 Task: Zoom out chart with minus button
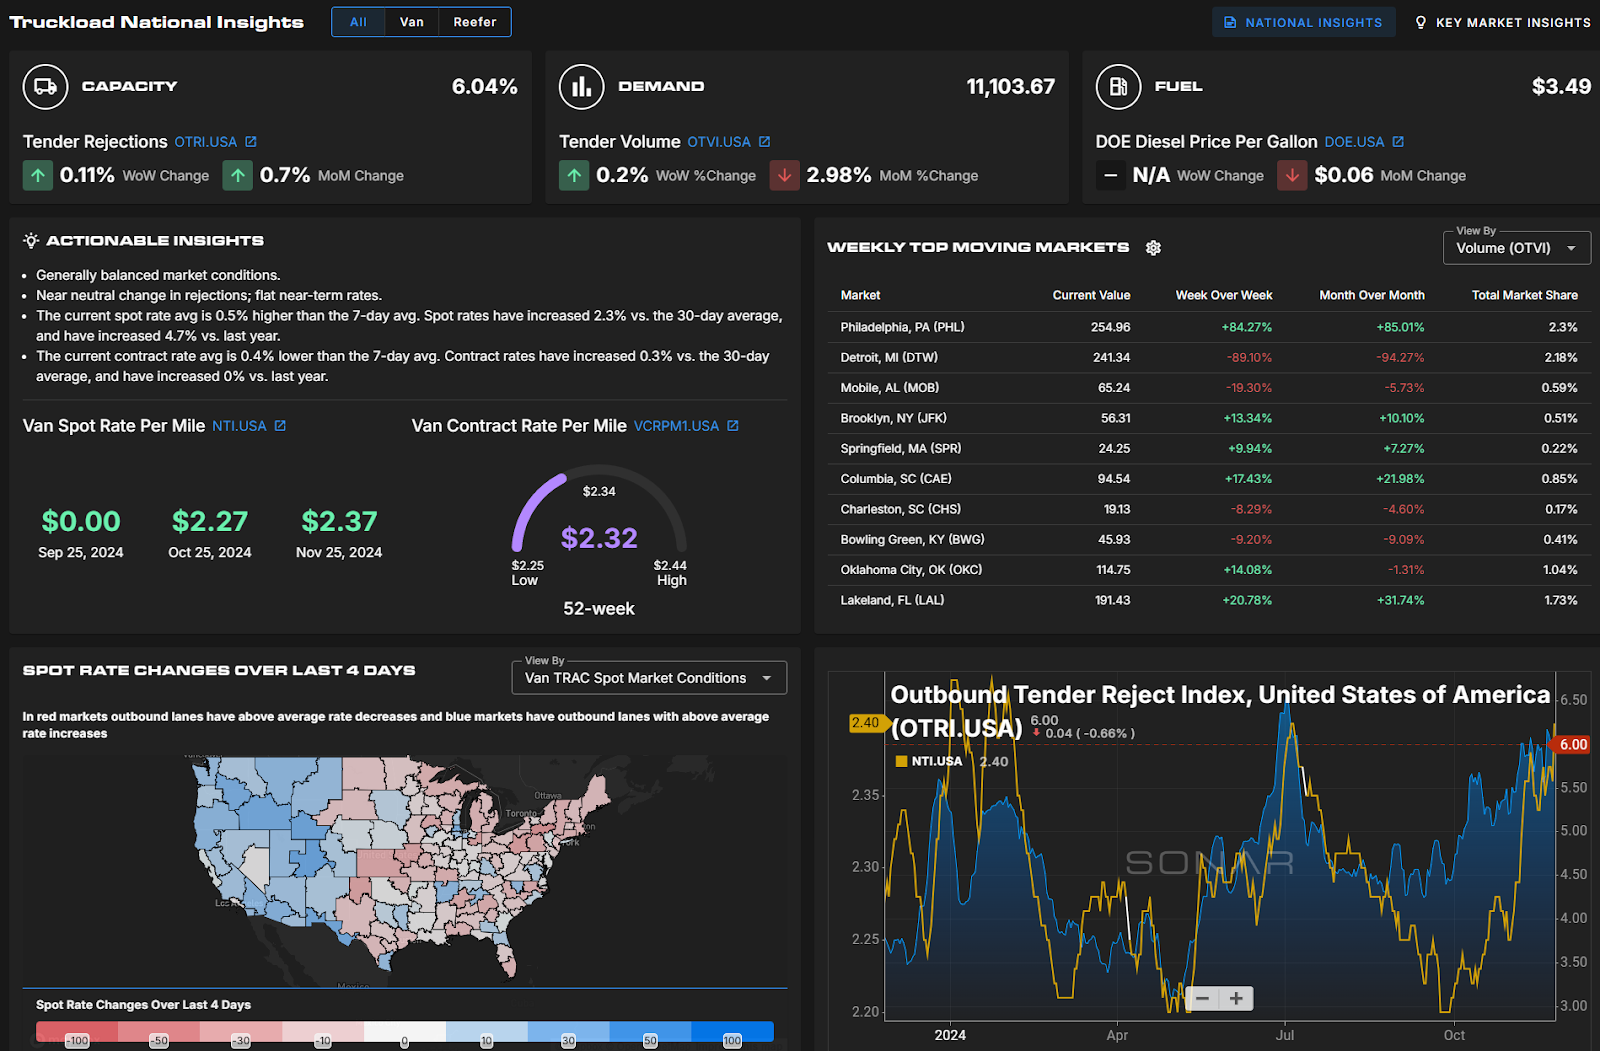click(1203, 998)
